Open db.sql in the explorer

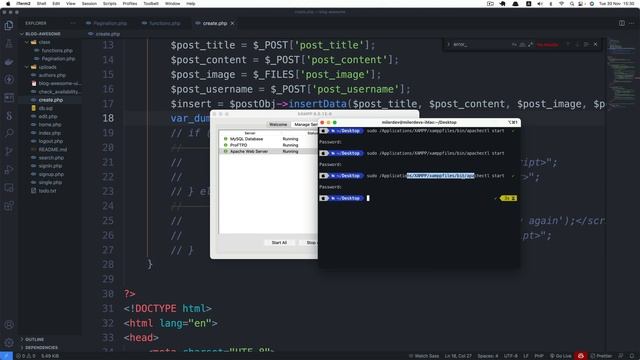[45, 108]
